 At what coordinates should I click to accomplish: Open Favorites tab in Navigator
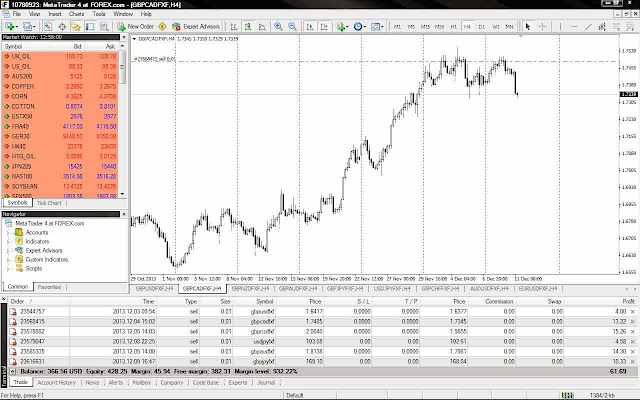coord(49,287)
